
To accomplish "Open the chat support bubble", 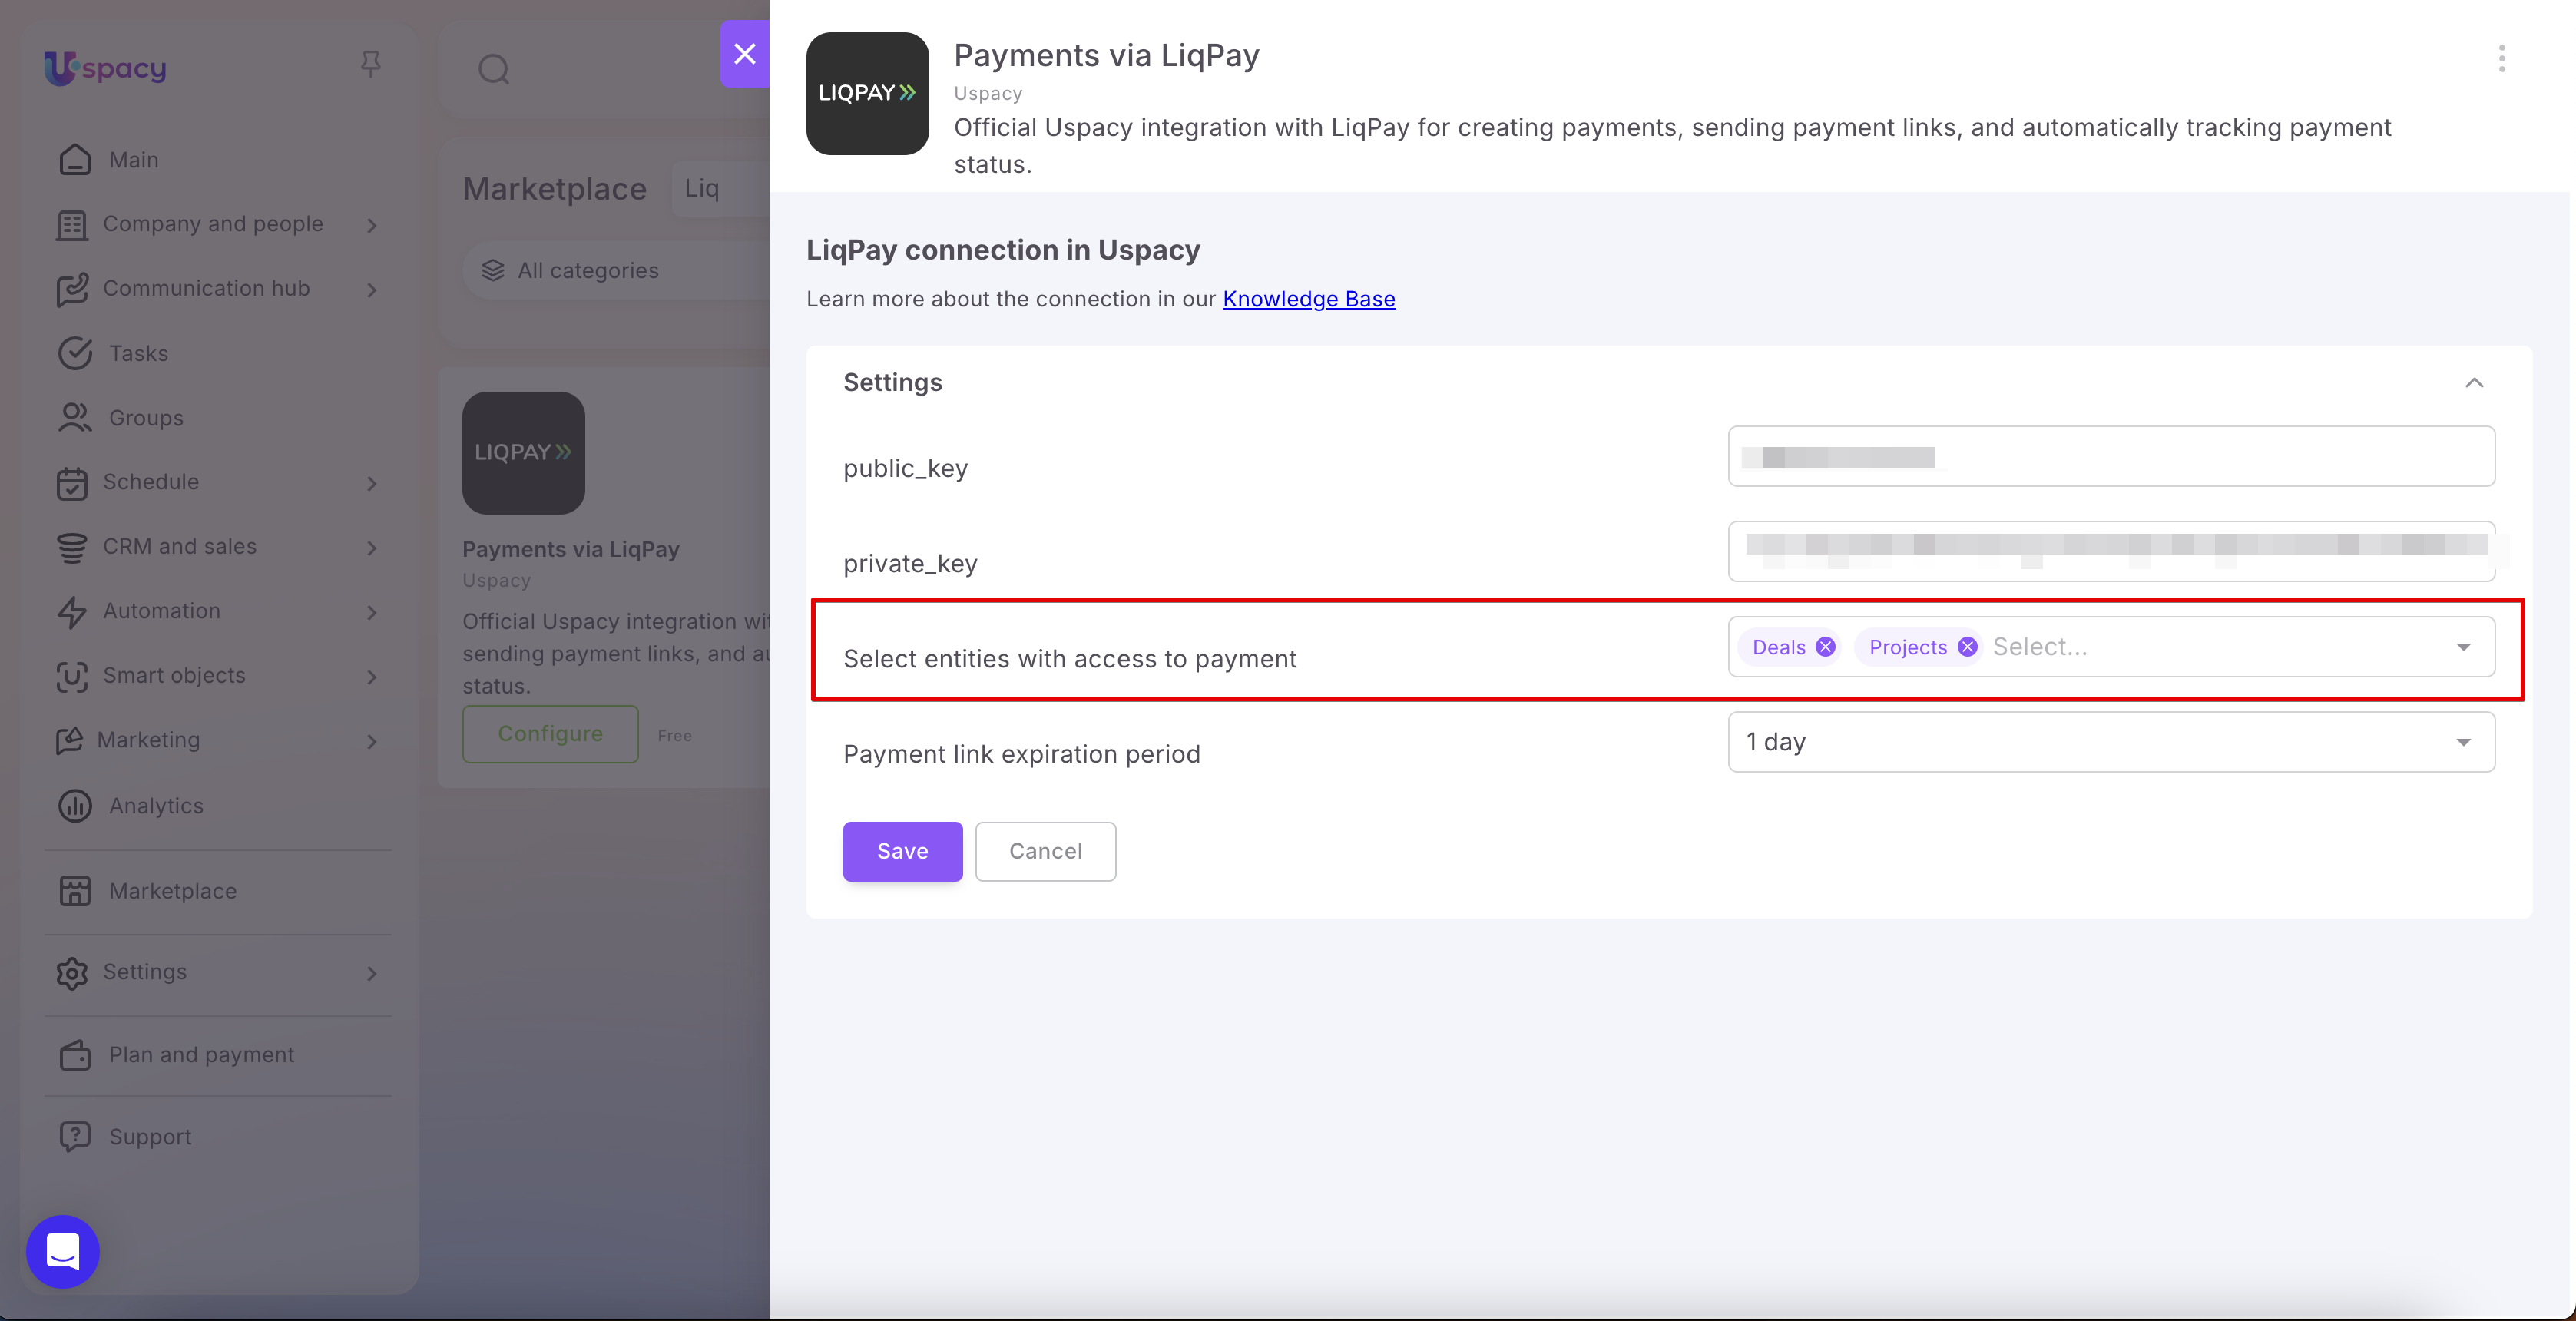I will [63, 1251].
